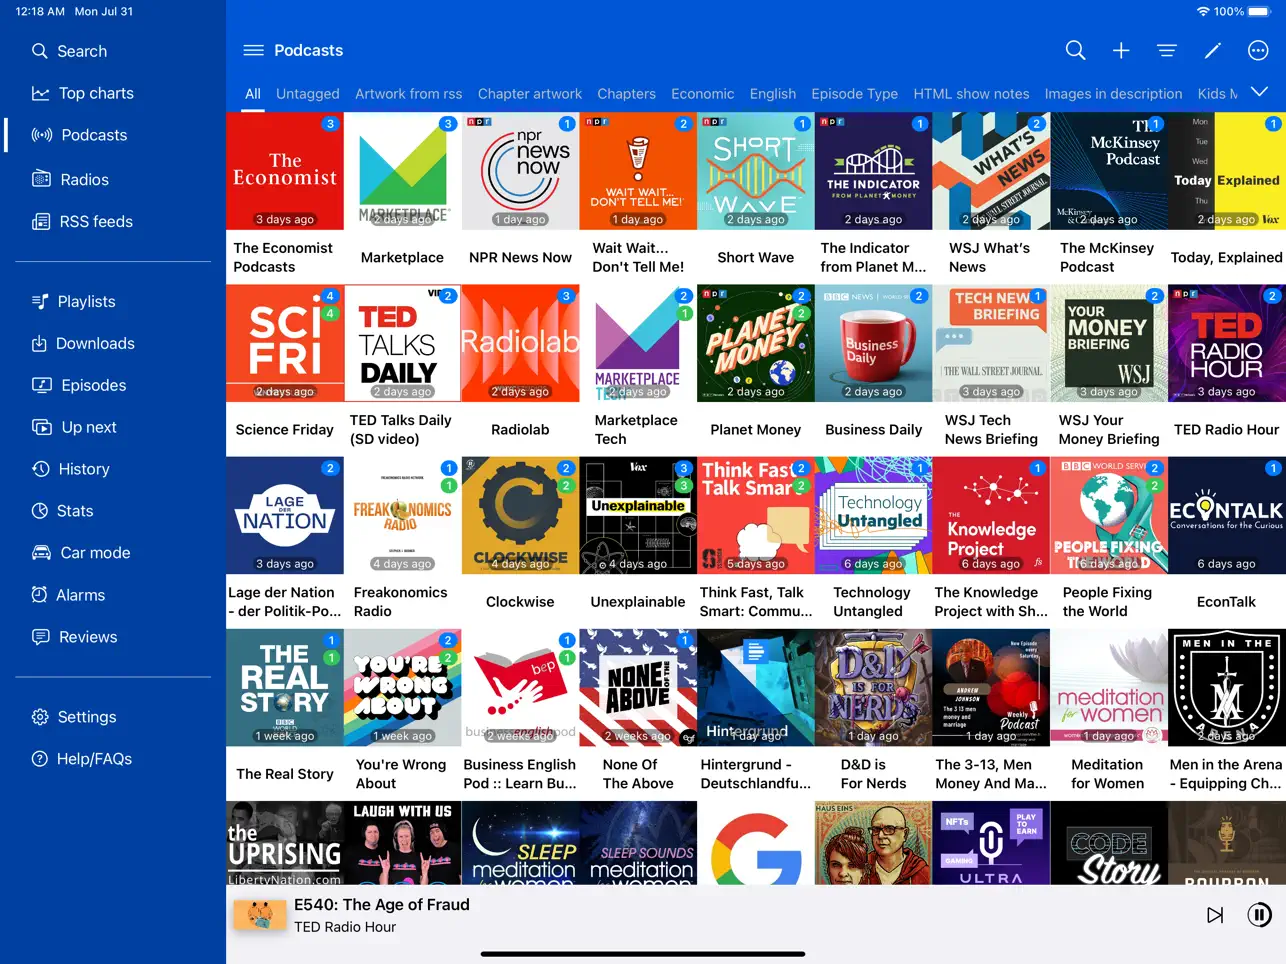Screen dimensions: 1286x964
Task: Select the pencil edit icon
Action: pos(1212,50)
